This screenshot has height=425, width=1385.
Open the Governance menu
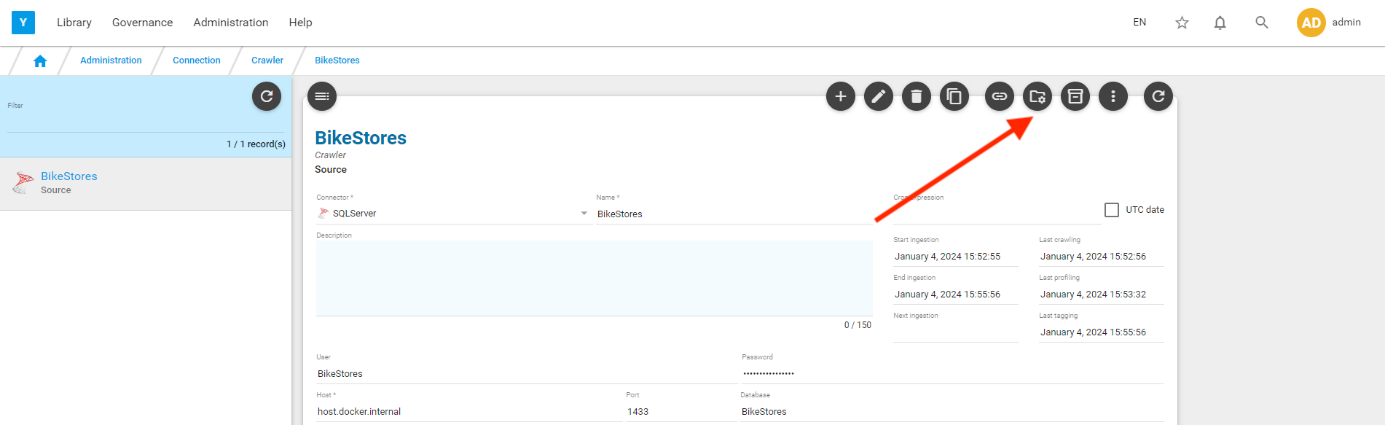point(142,22)
